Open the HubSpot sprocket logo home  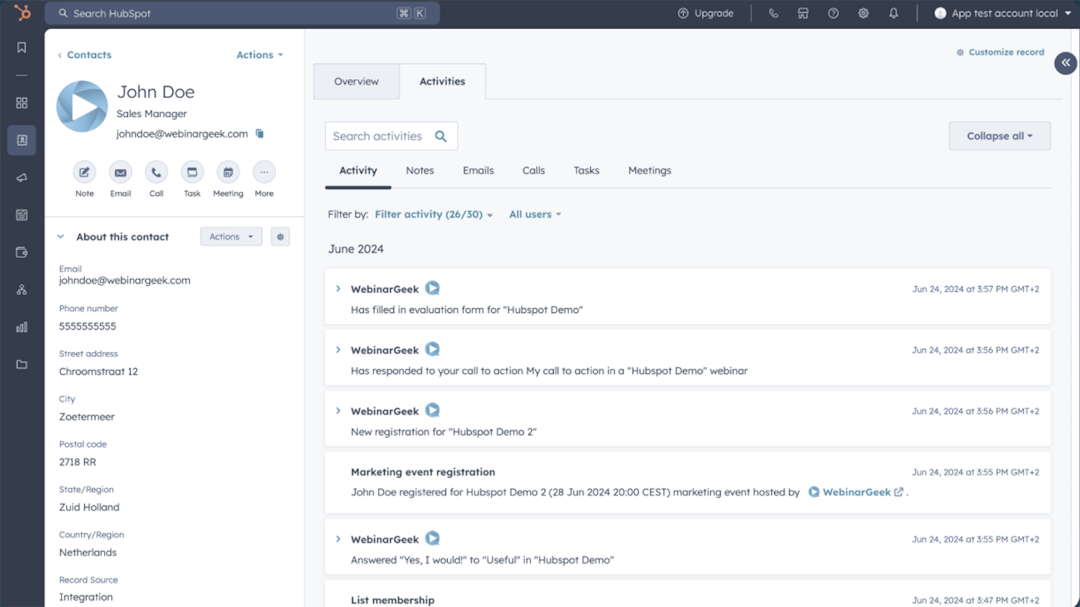[22, 13]
